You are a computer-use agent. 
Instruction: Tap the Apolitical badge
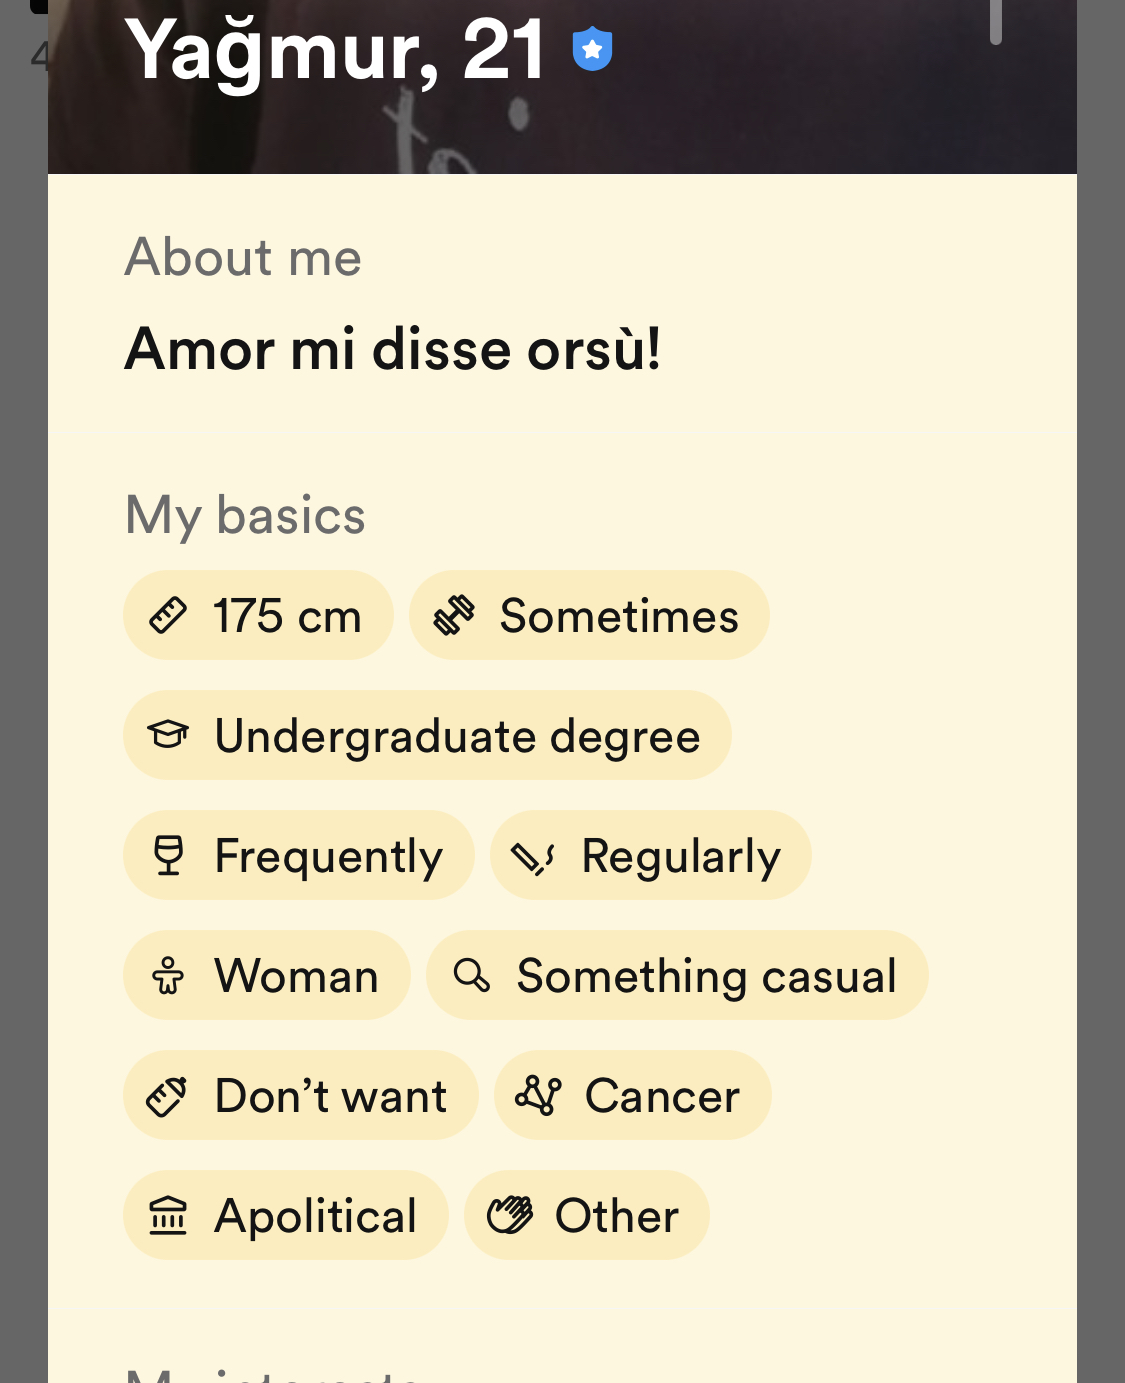pos(286,1215)
